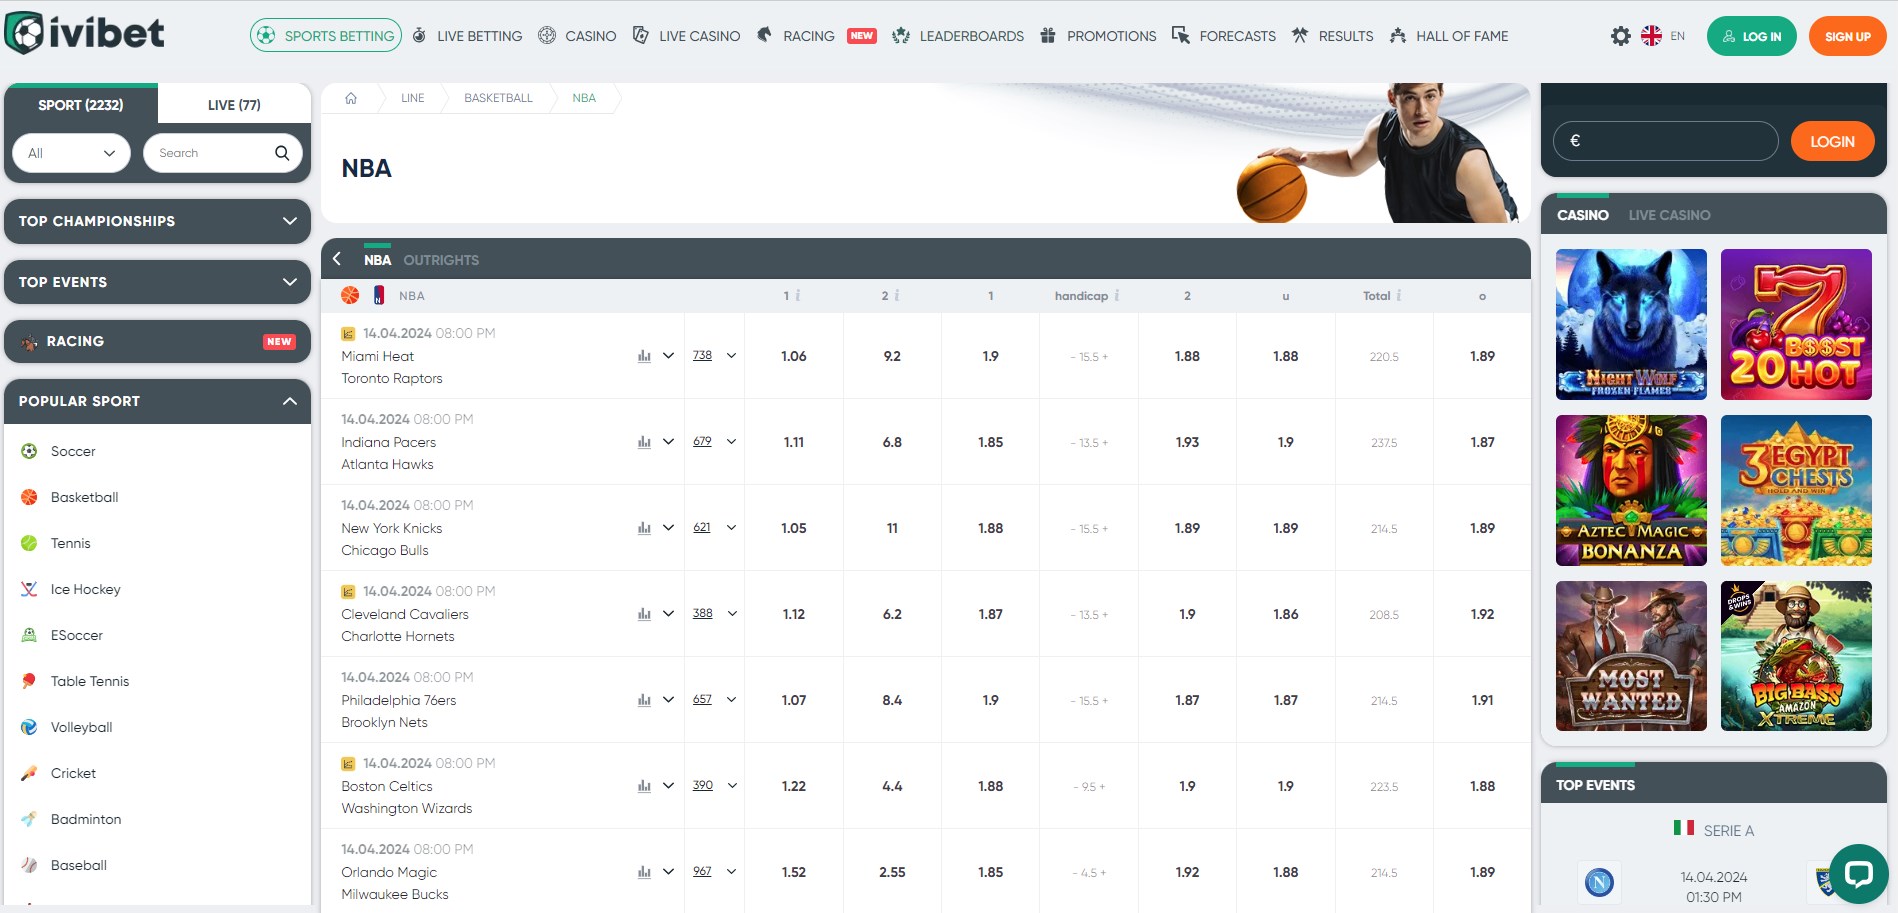Click the ivibet logo
1898x913 pixels.
(x=85, y=33)
